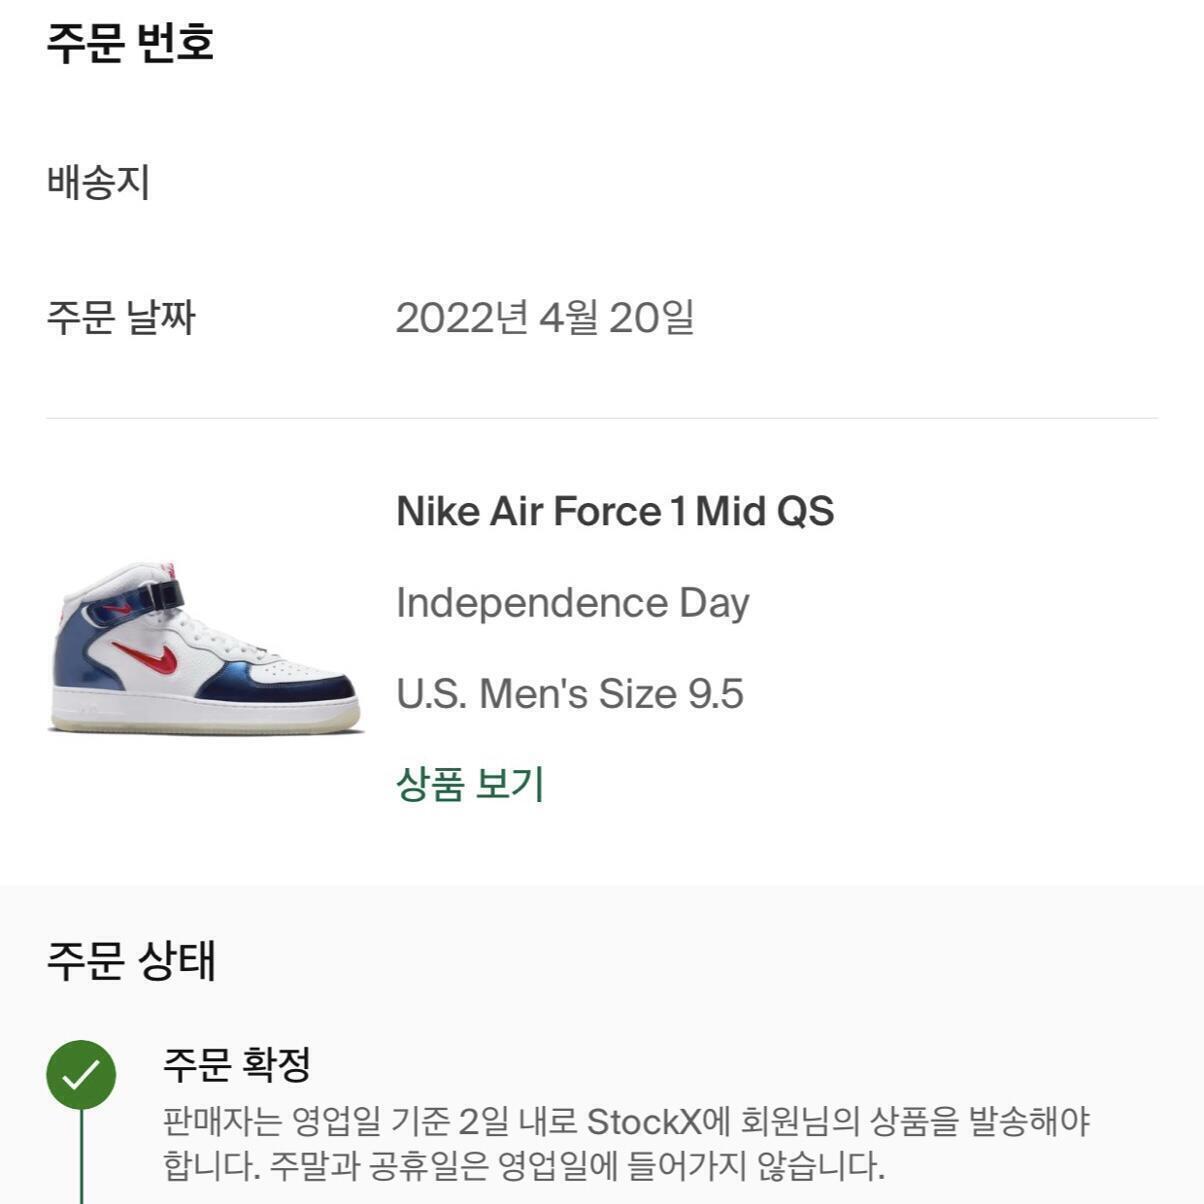The height and width of the screenshot is (1204, 1204).
Task: Click the Air Force 1 sneaker thumbnail
Action: pyautogui.click(x=205, y=648)
